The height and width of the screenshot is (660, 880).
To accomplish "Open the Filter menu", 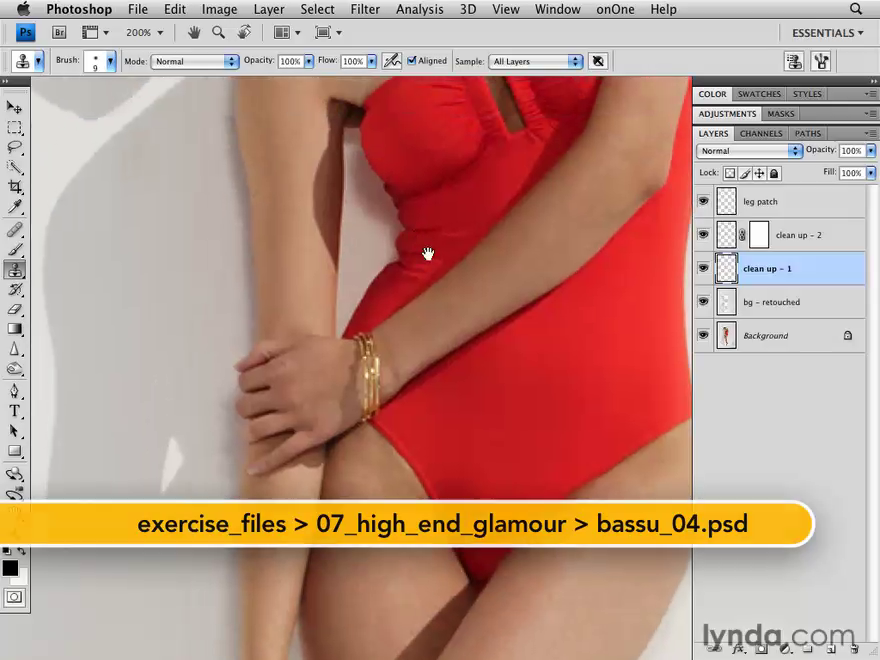I will [365, 10].
